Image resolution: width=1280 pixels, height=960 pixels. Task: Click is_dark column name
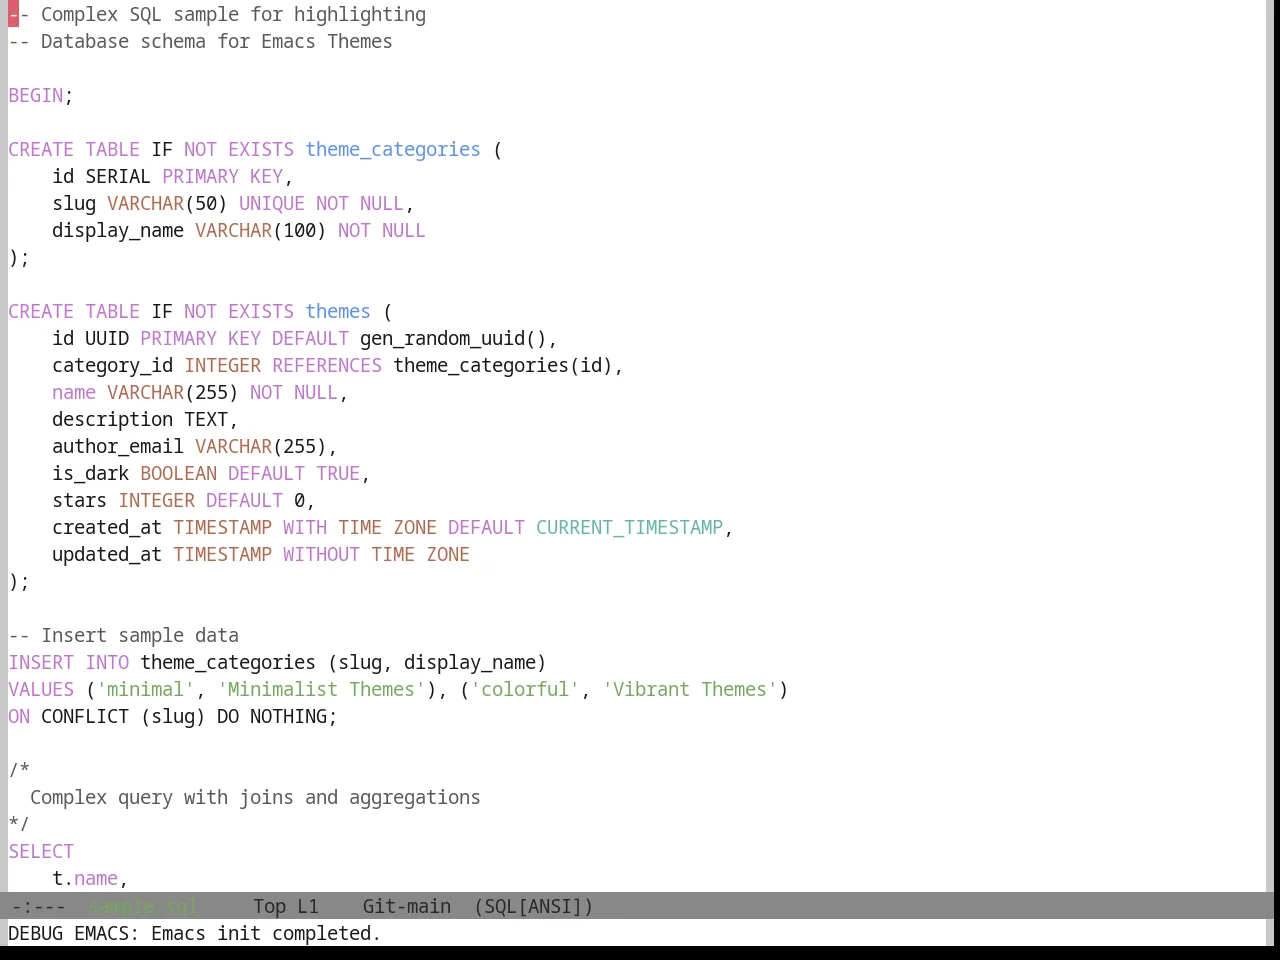91,473
